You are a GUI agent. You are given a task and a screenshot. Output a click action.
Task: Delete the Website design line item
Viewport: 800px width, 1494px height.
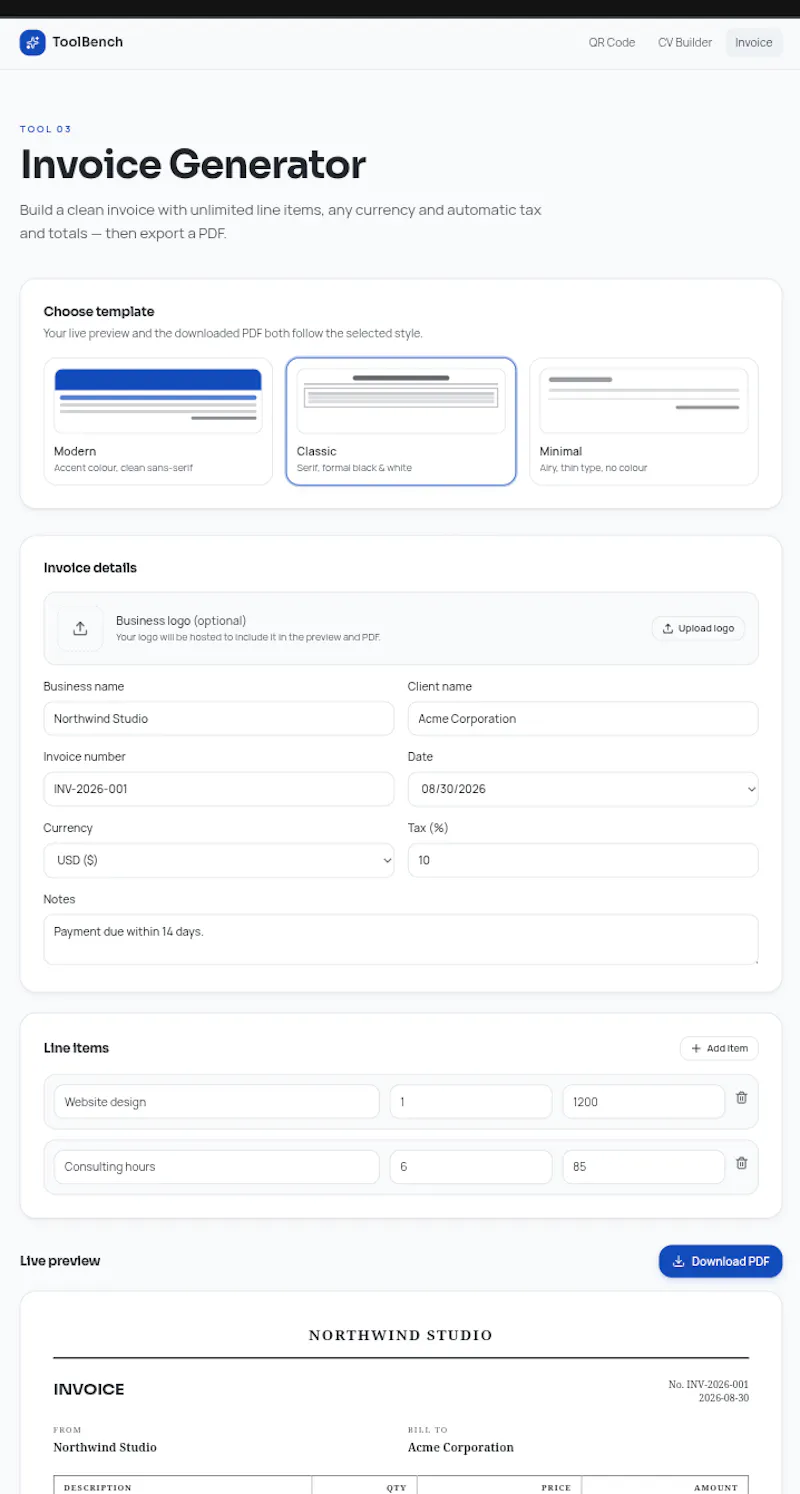coord(741,1097)
